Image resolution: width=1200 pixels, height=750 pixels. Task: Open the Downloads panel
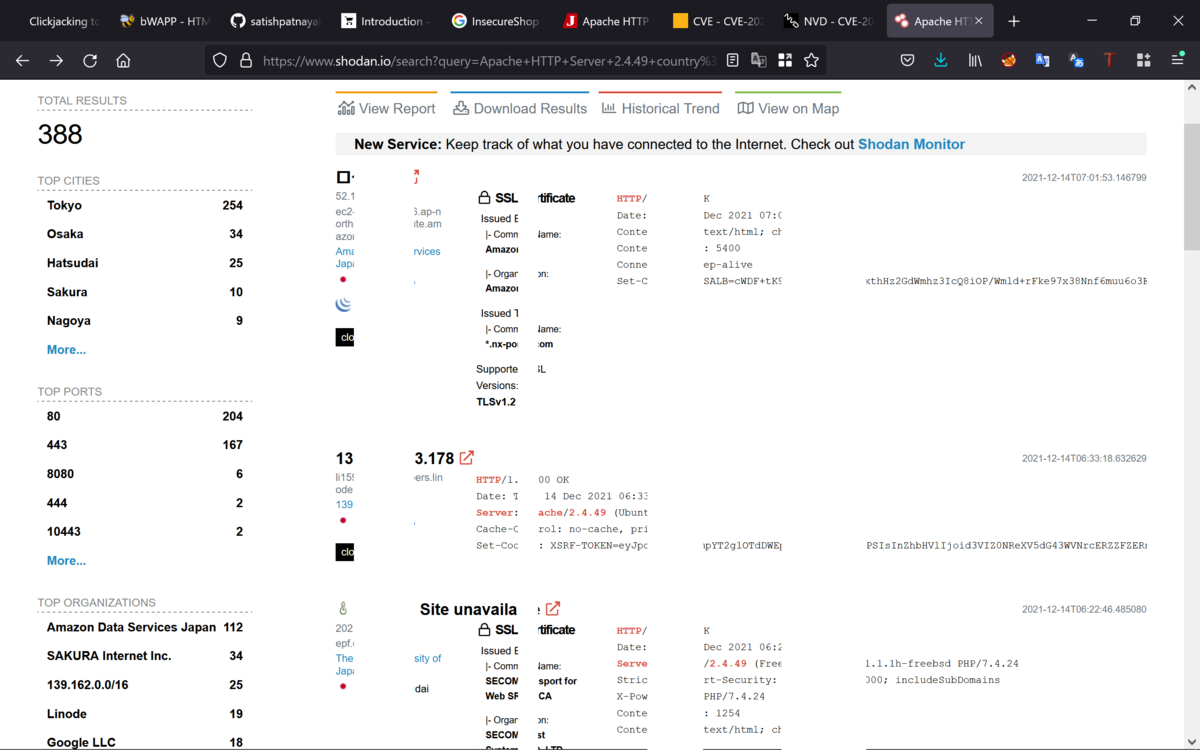coord(941,61)
